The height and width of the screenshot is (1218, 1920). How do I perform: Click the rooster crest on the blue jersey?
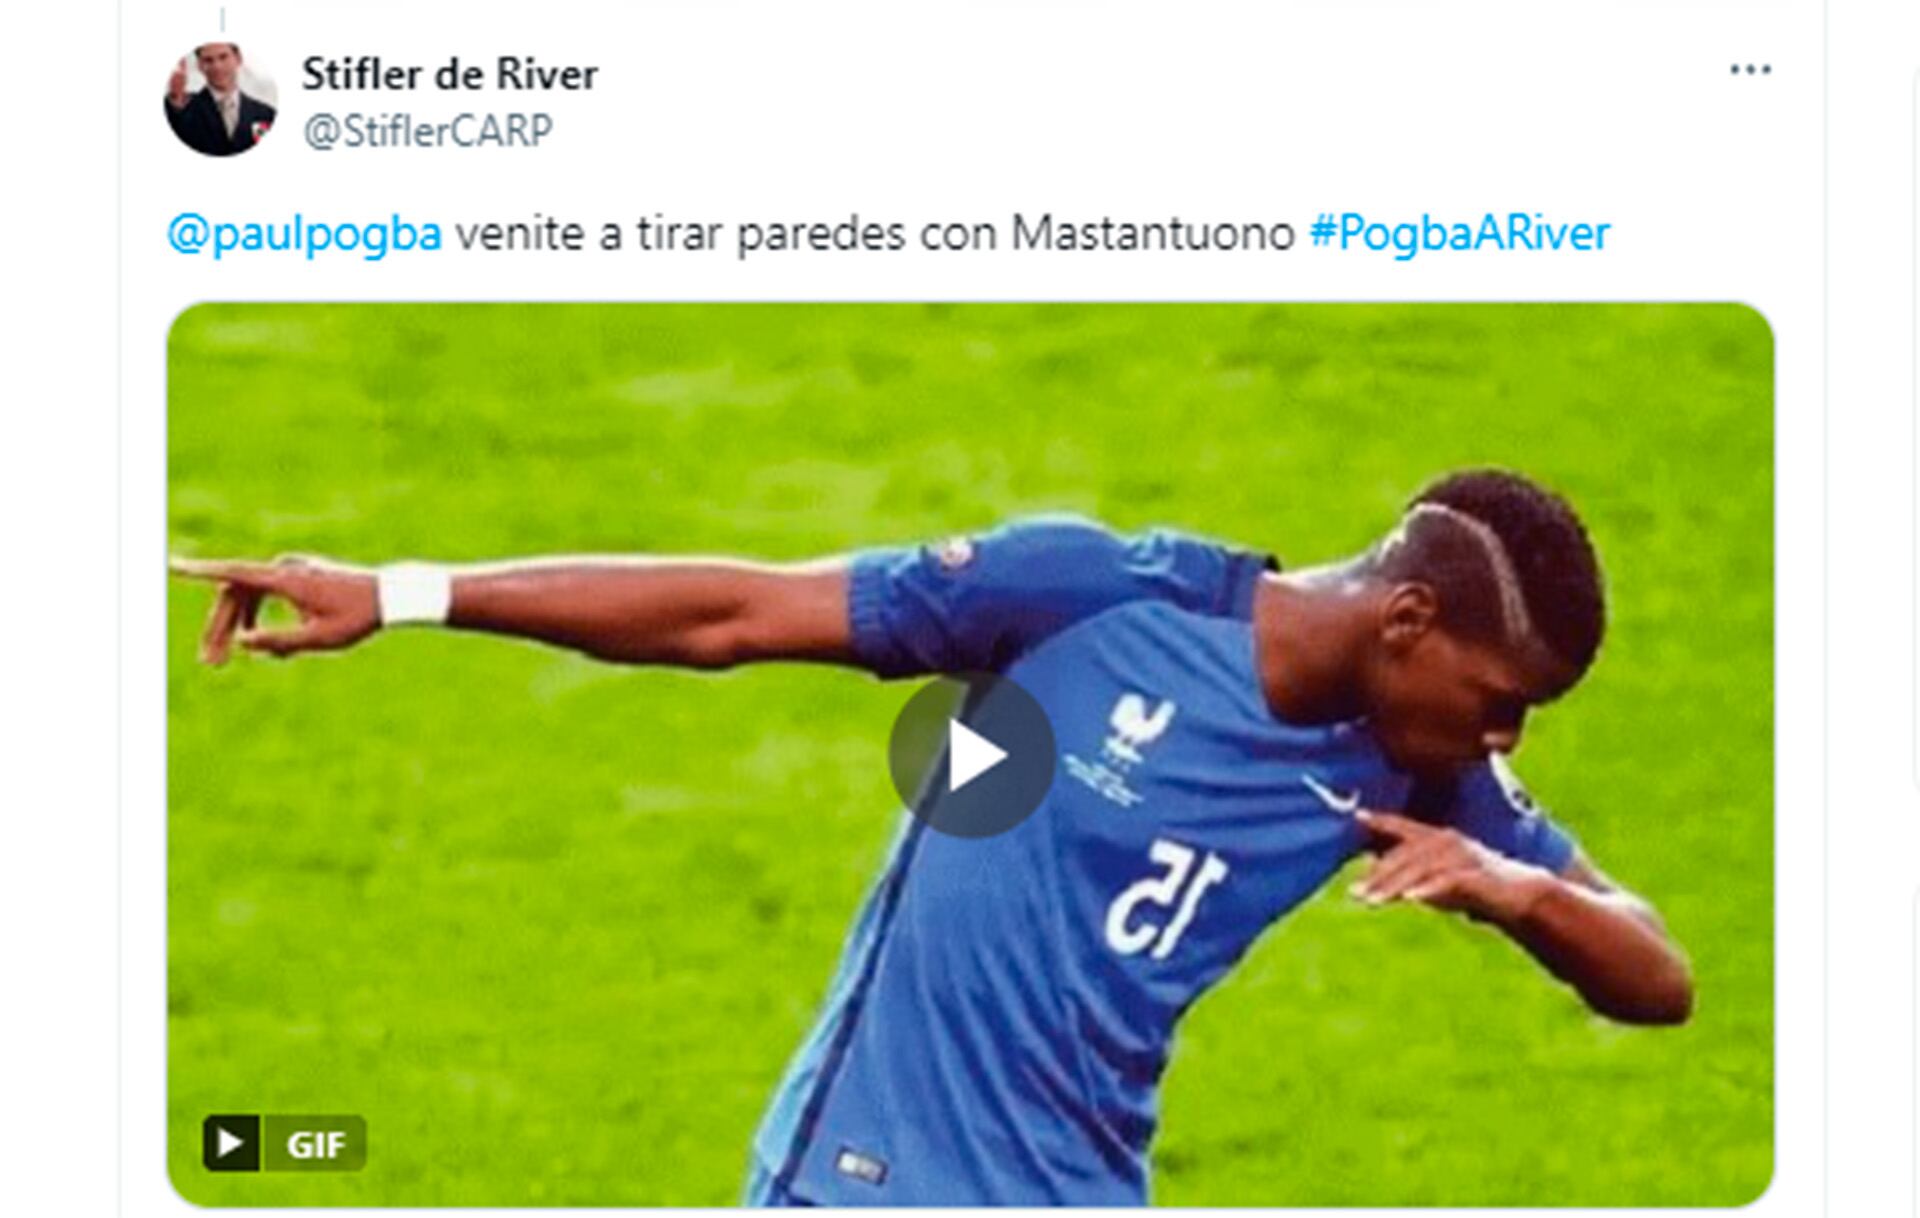1137,718
